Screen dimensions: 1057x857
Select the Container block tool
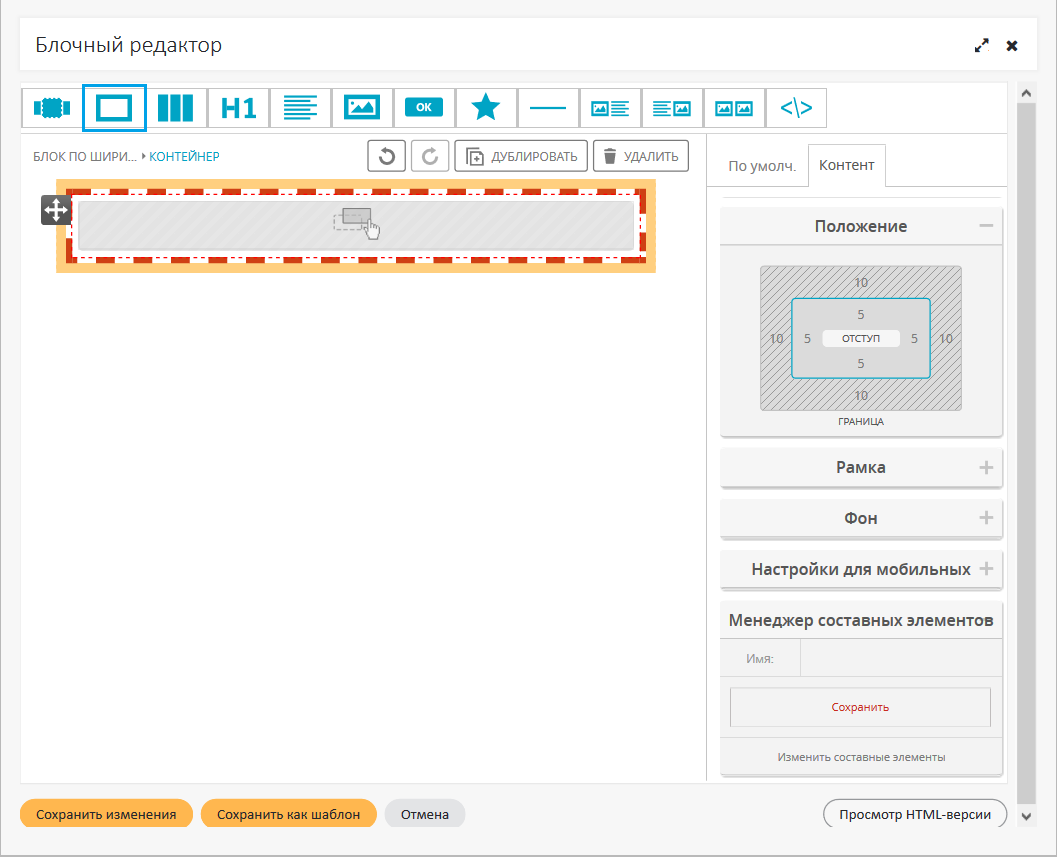114,108
